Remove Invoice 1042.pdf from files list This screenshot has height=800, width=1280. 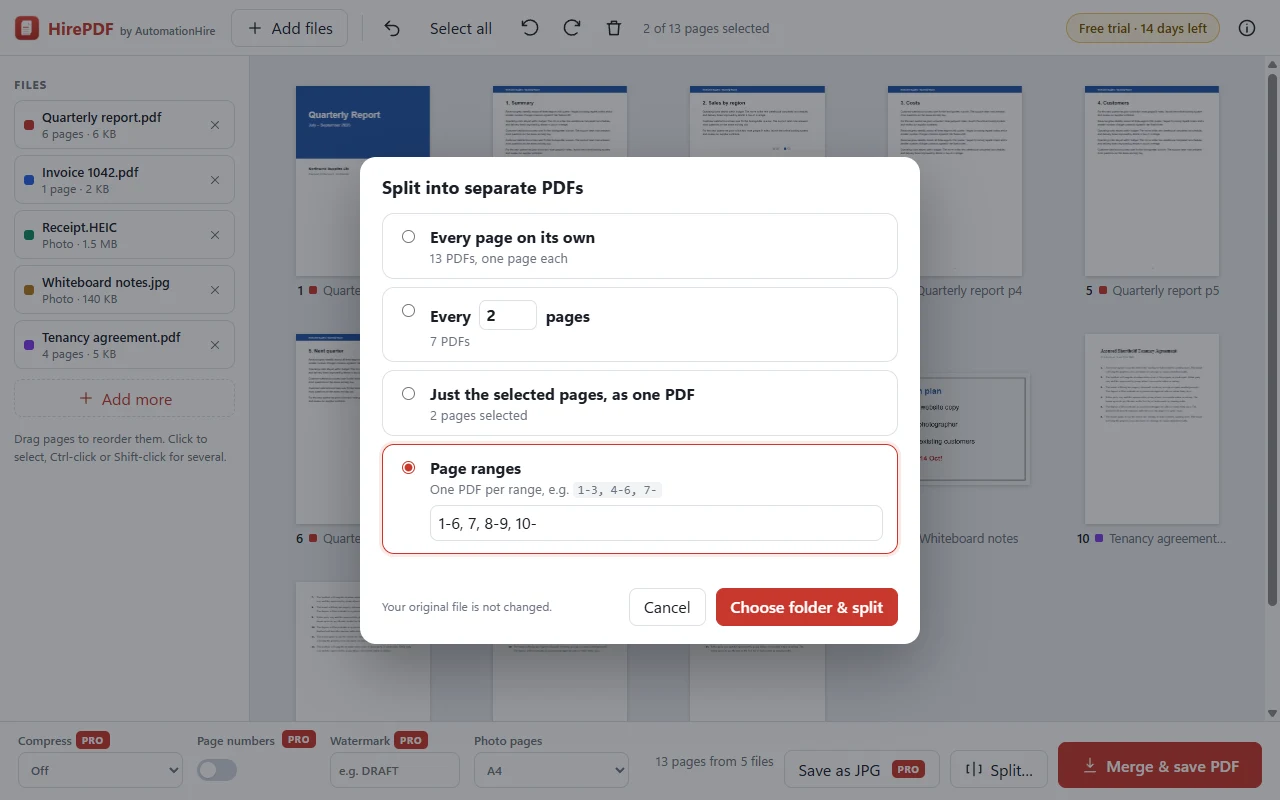click(x=215, y=180)
